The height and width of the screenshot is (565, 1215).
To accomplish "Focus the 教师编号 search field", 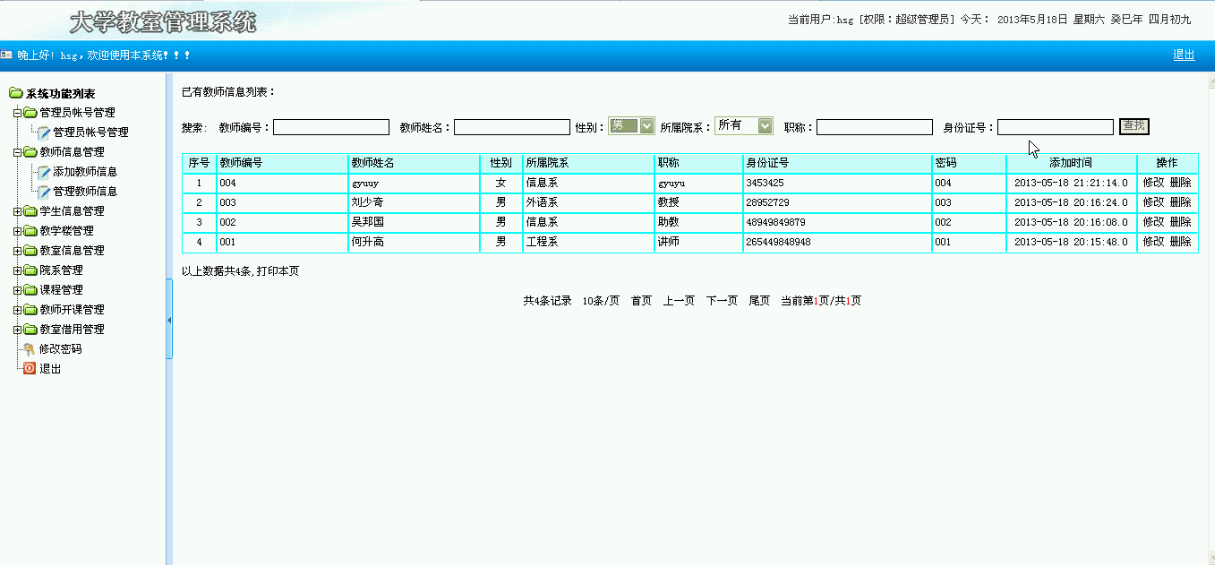I will pos(331,127).
